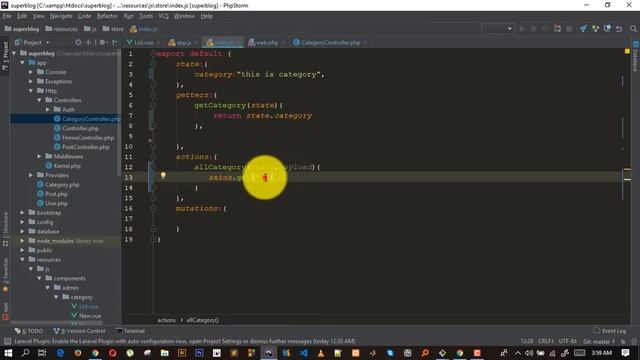640x360 pixels.
Task: Collapse the Http folder
Action: click(31, 91)
